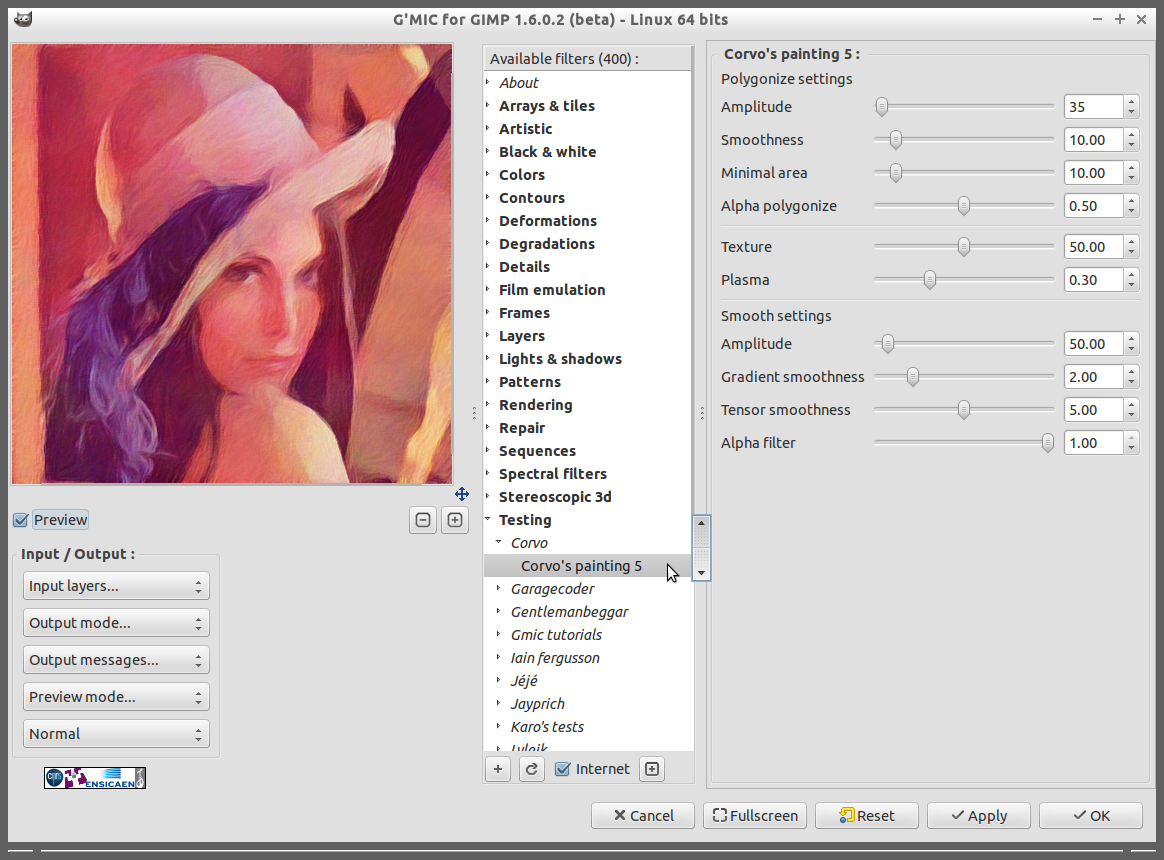Add a filter with the plus button under the list

tap(498, 769)
